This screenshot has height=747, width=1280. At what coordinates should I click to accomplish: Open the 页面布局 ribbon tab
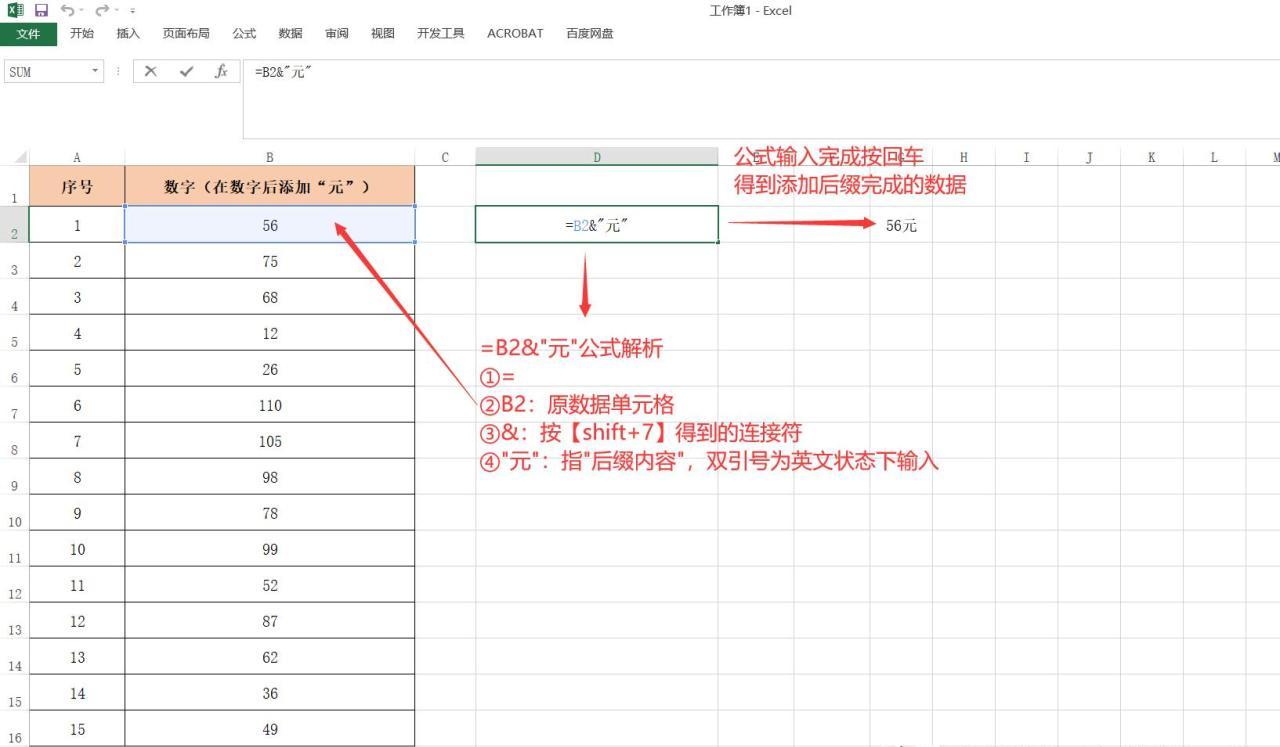coord(186,33)
